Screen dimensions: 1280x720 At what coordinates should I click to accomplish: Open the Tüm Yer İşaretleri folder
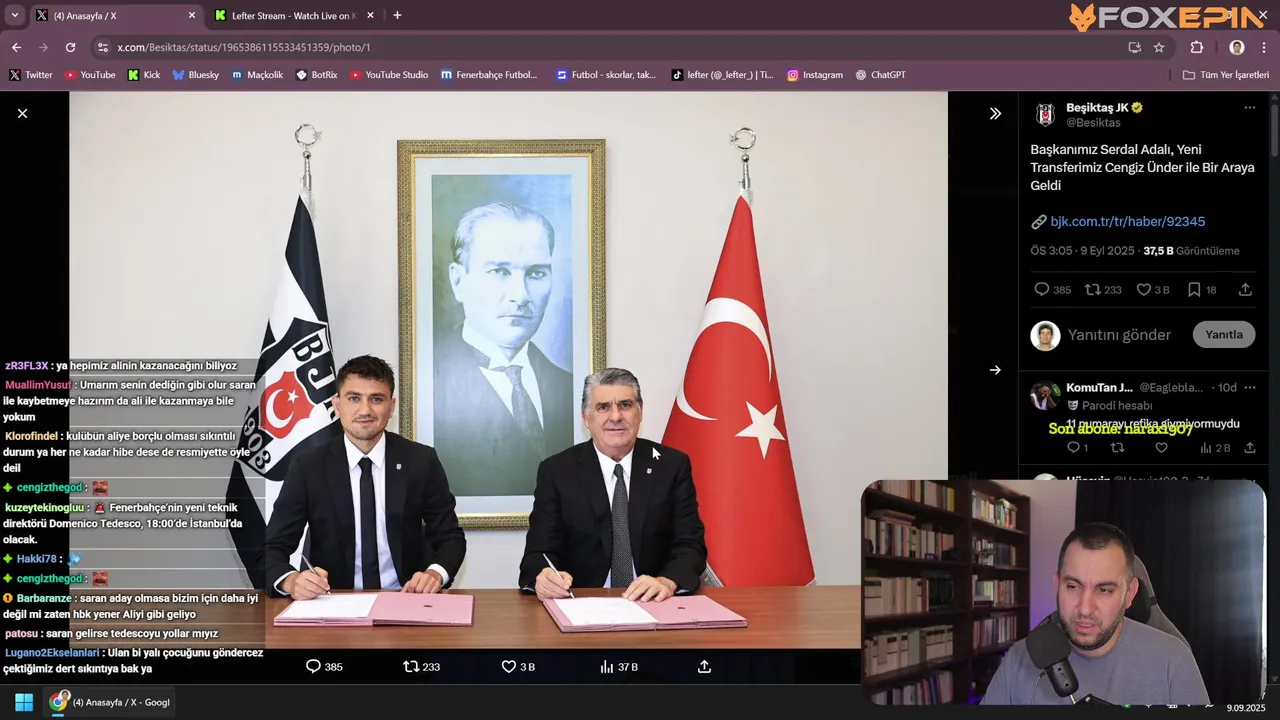click(x=1226, y=75)
